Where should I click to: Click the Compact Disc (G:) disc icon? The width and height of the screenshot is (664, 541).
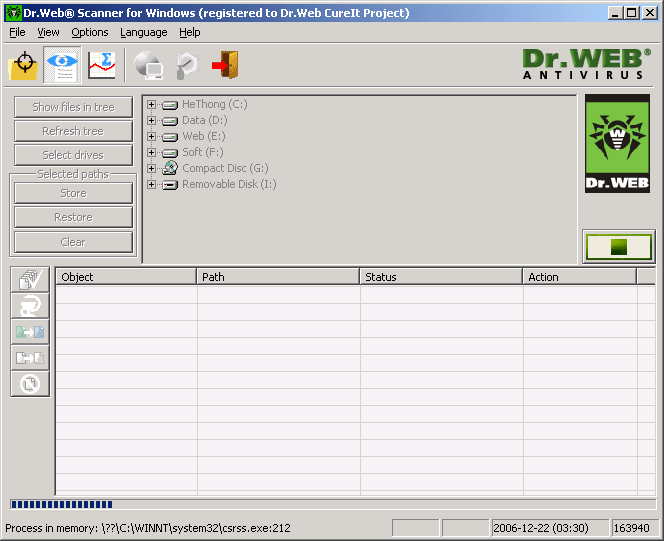tap(170, 168)
